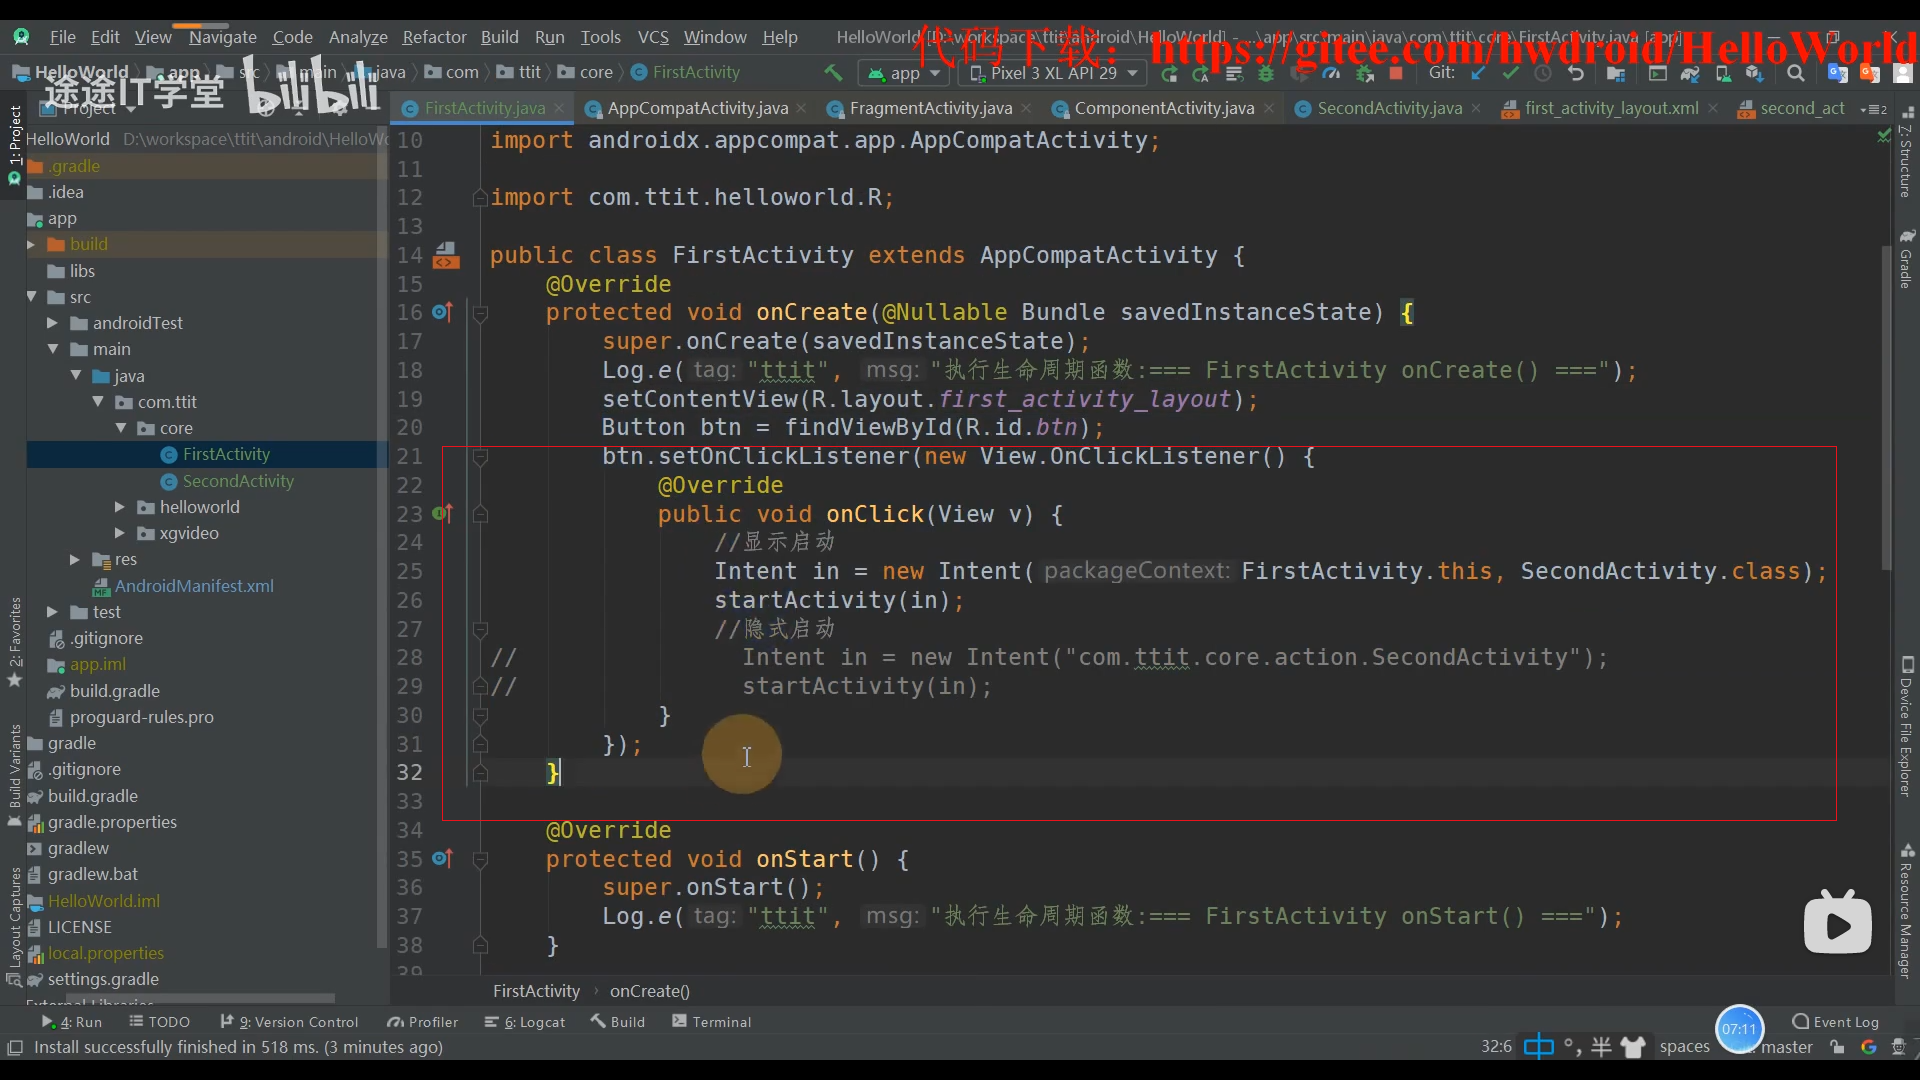
Task: Open the app run configuration dropdown
Action: [x=904, y=73]
